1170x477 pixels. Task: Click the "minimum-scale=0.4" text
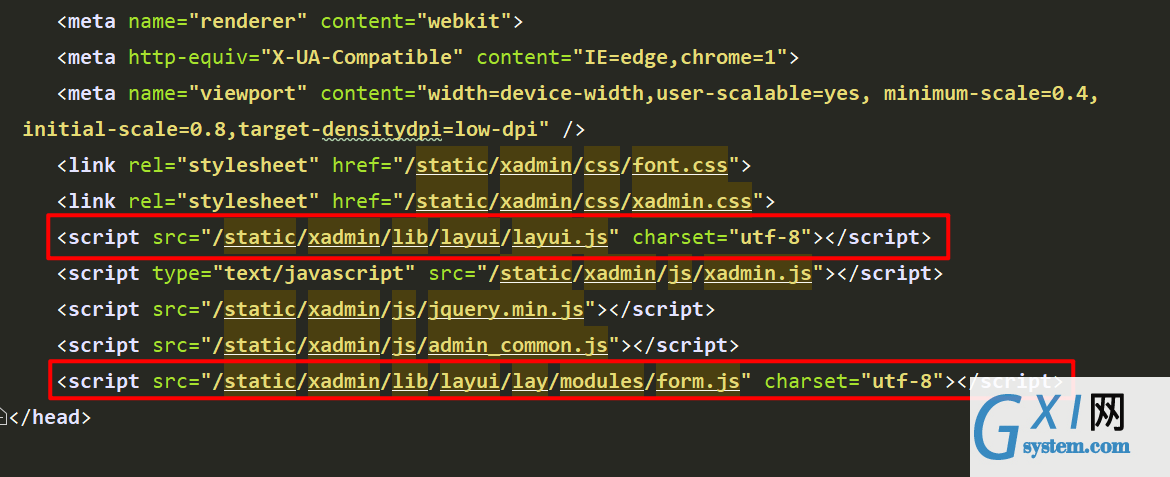pyautogui.click(x=986, y=93)
